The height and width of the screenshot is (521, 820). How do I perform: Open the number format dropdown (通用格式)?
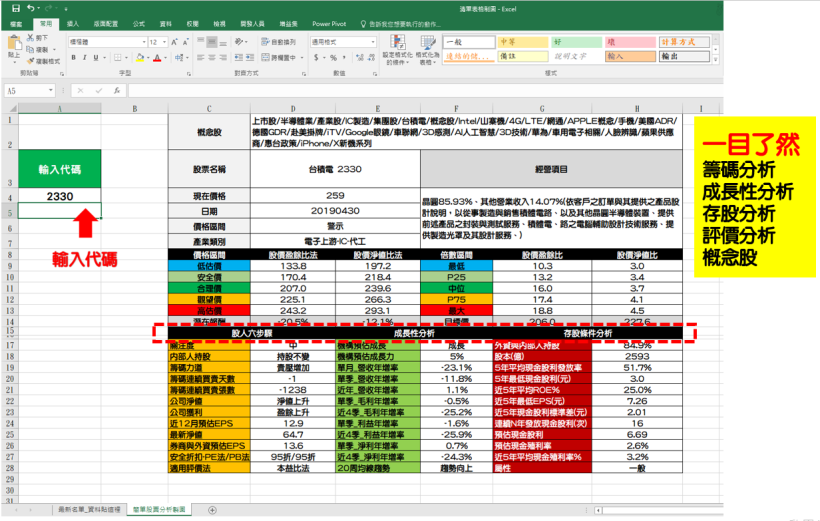coord(373,42)
